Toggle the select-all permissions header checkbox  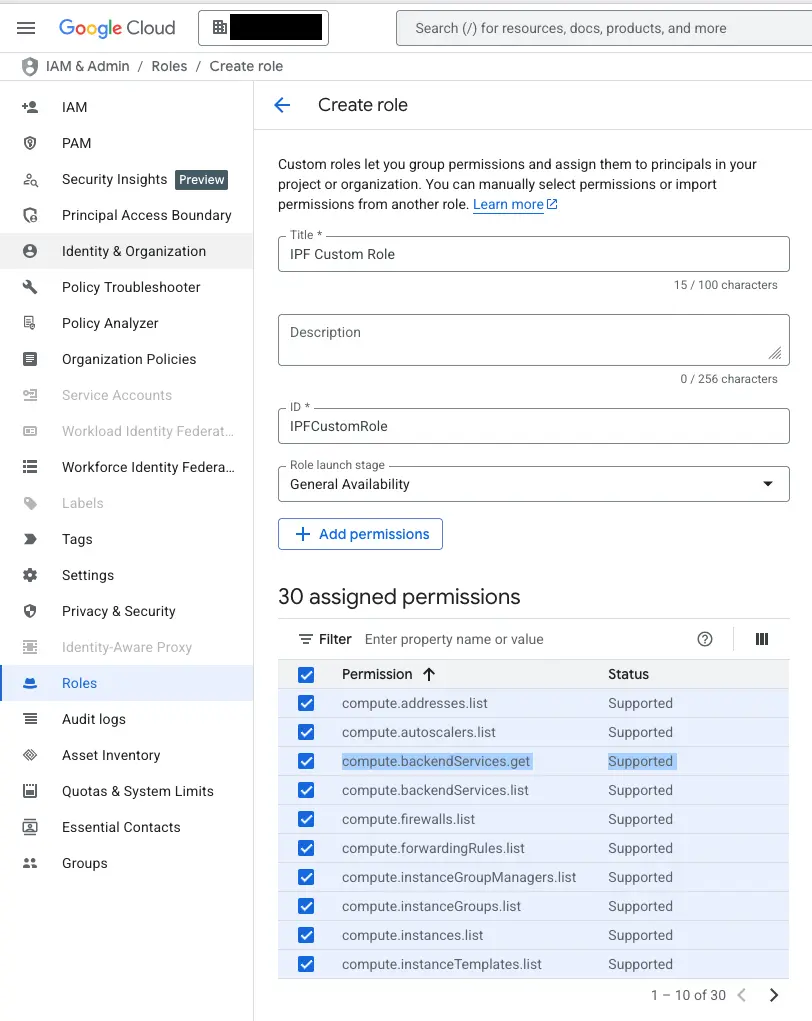306,675
